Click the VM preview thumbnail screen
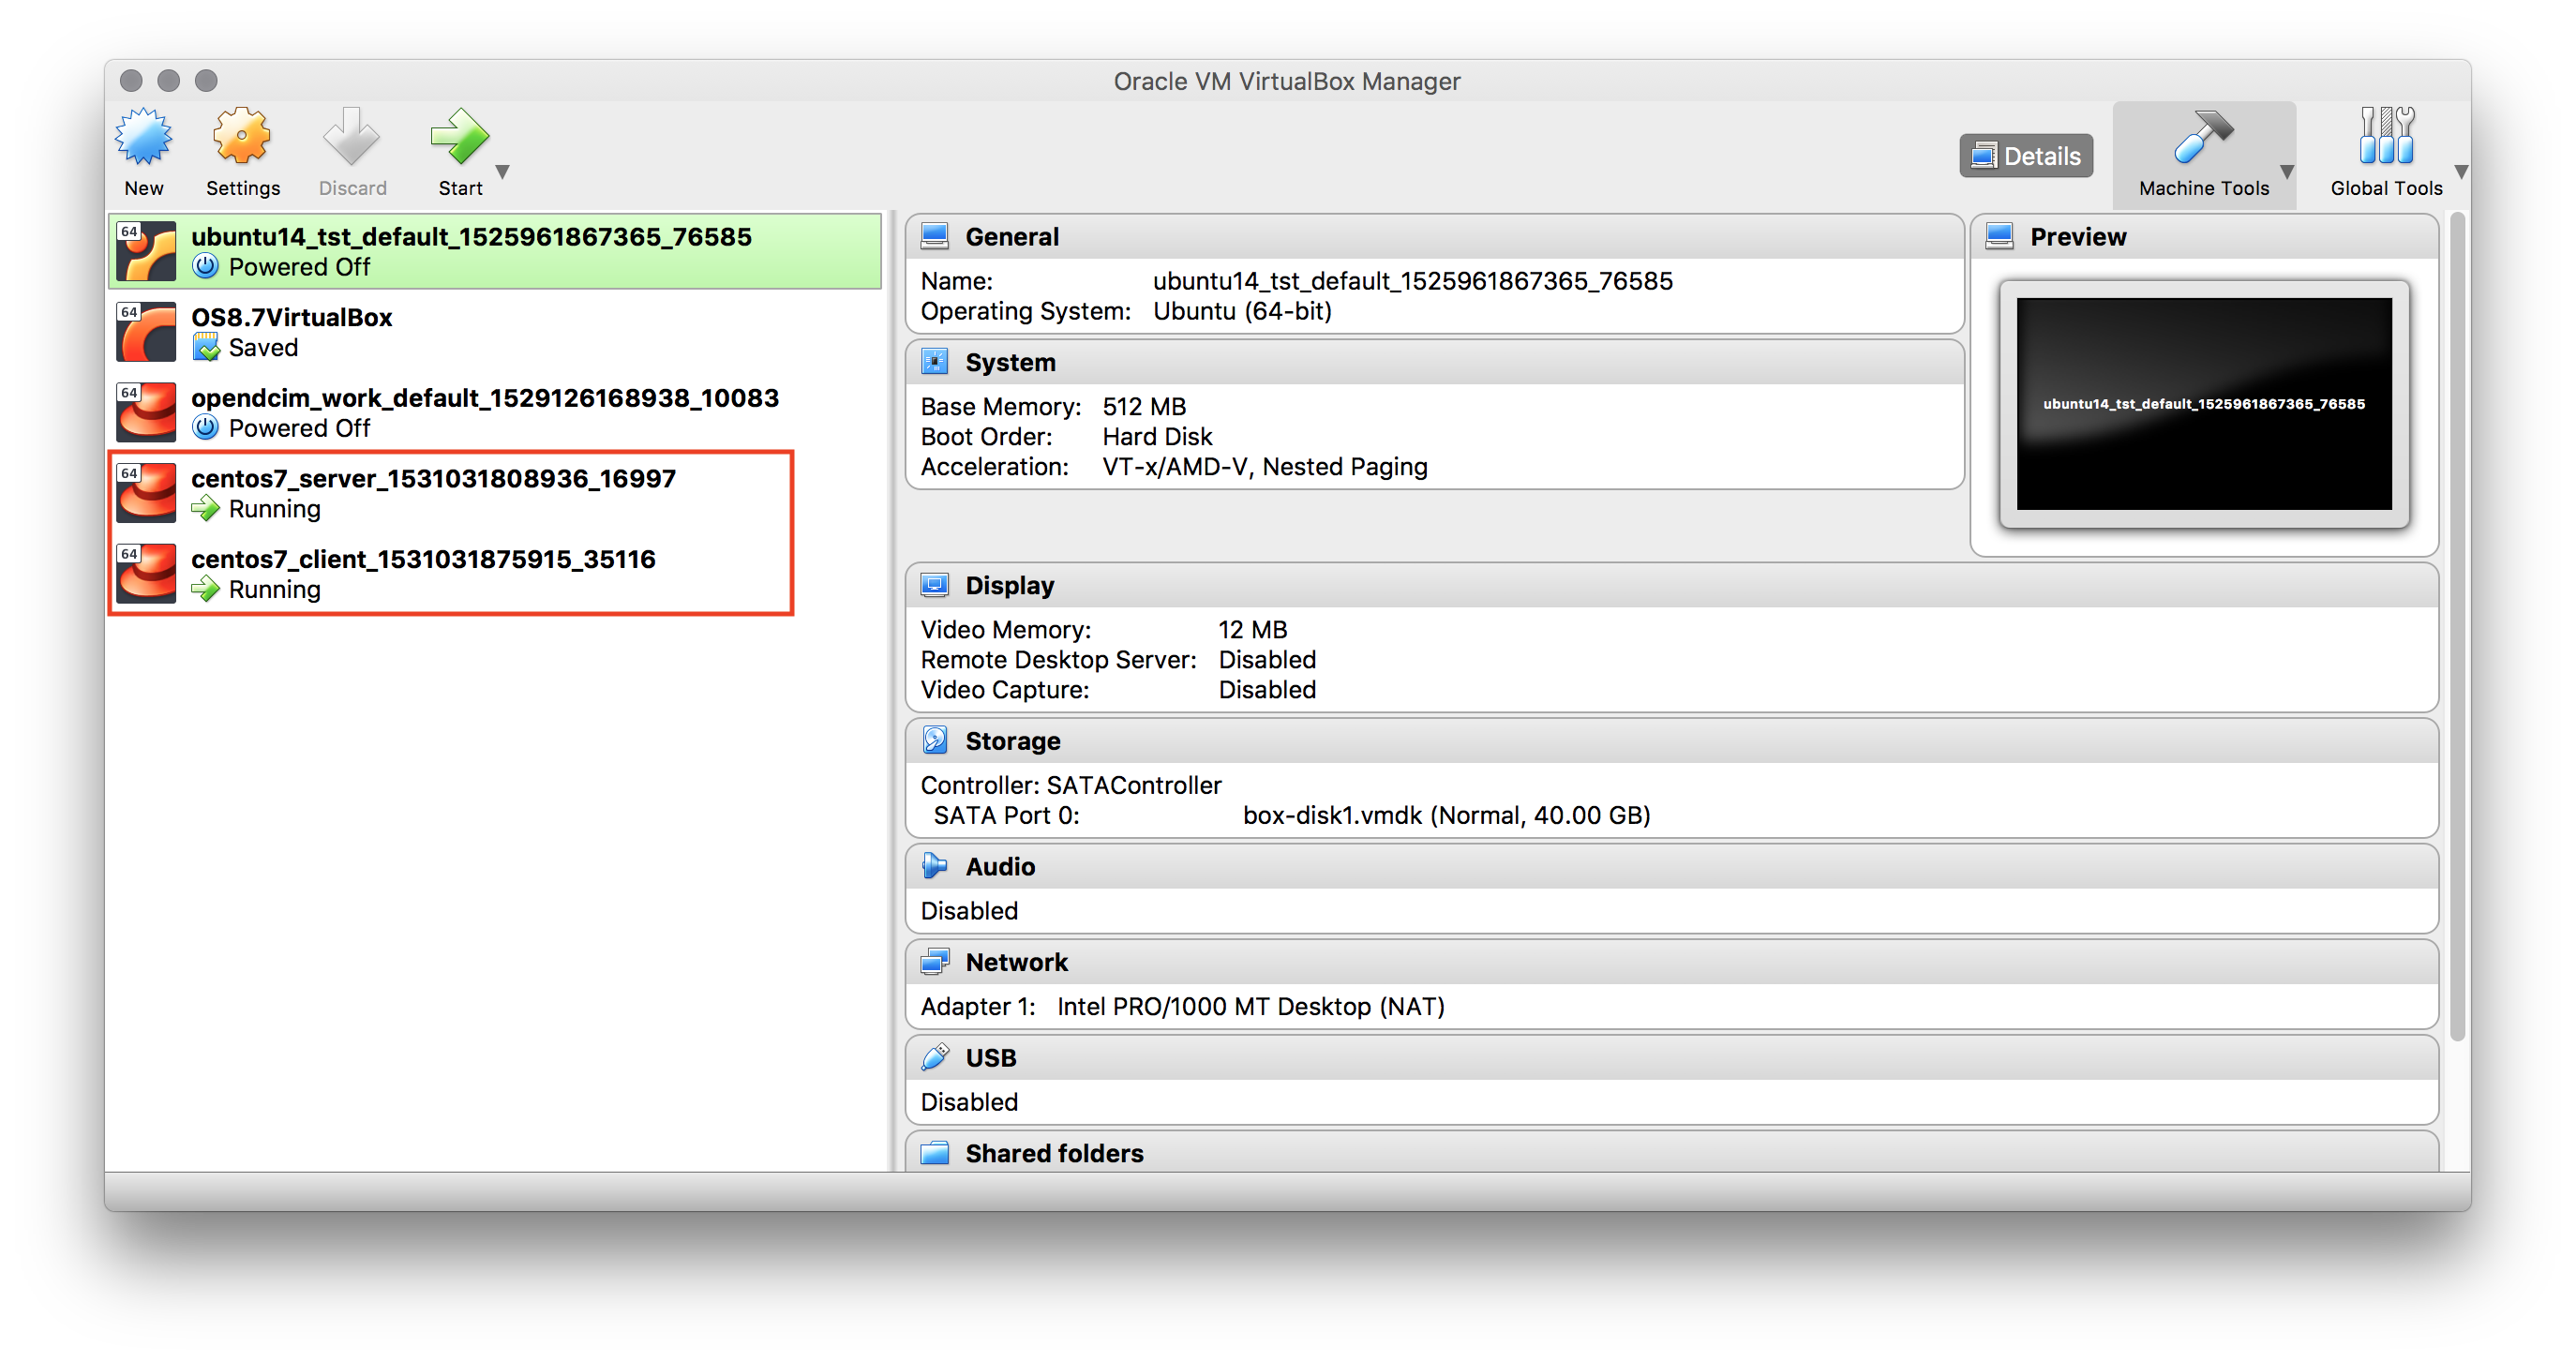2576x1361 pixels. [2203, 403]
